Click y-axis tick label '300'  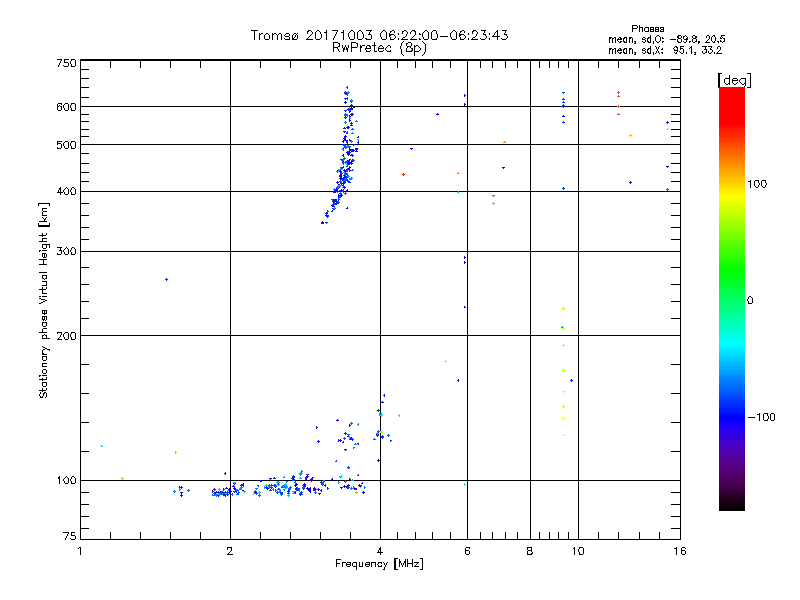tap(66, 251)
